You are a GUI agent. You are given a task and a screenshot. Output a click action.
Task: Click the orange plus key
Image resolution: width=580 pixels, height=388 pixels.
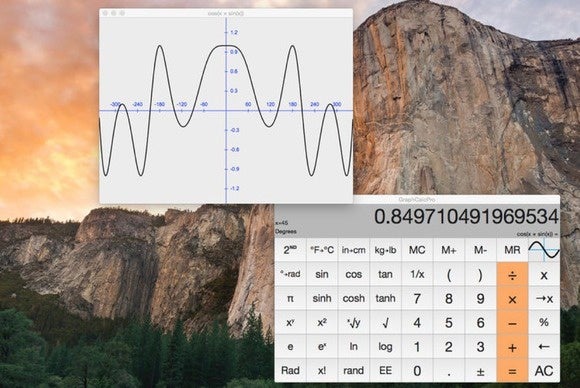(x=512, y=347)
